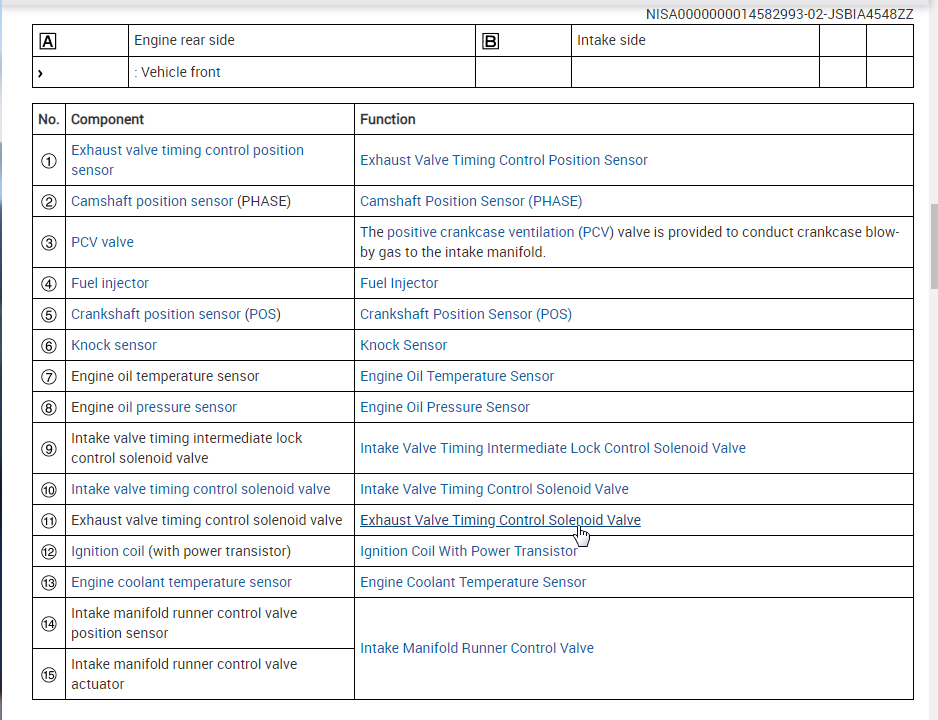Click circled number 11 in table
The image size is (938, 720).
coord(48,521)
